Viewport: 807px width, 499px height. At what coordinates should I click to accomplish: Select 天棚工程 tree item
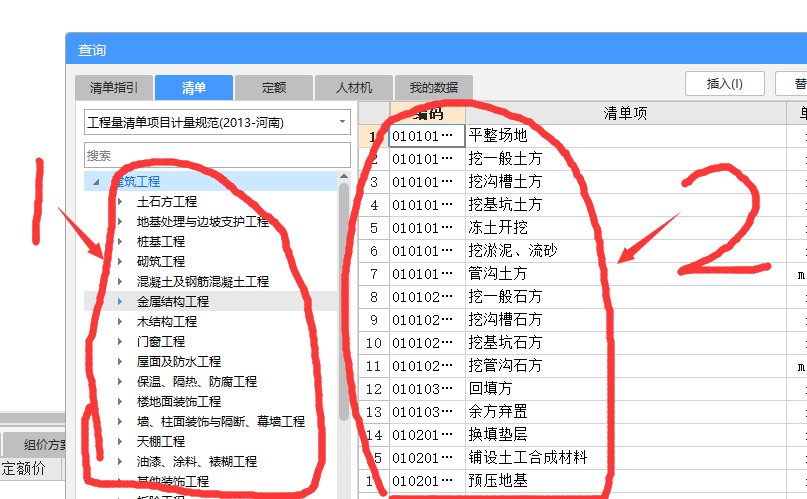[161, 441]
